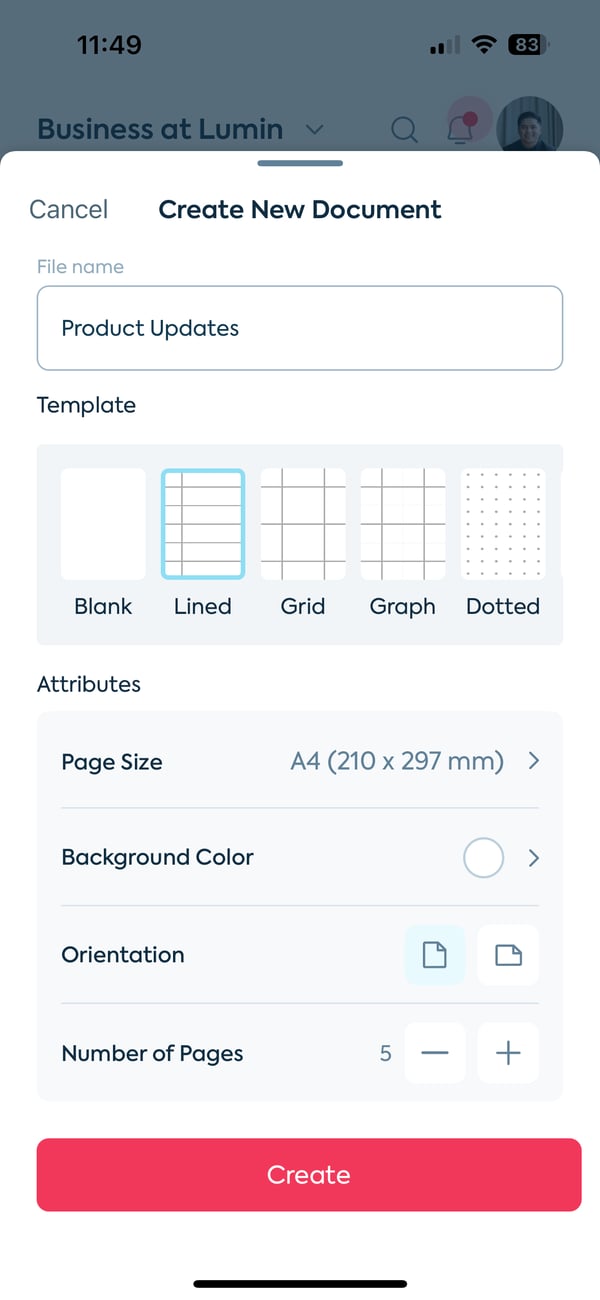
Task: Increase Number of Pages with plus button
Action: [x=507, y=1052]
